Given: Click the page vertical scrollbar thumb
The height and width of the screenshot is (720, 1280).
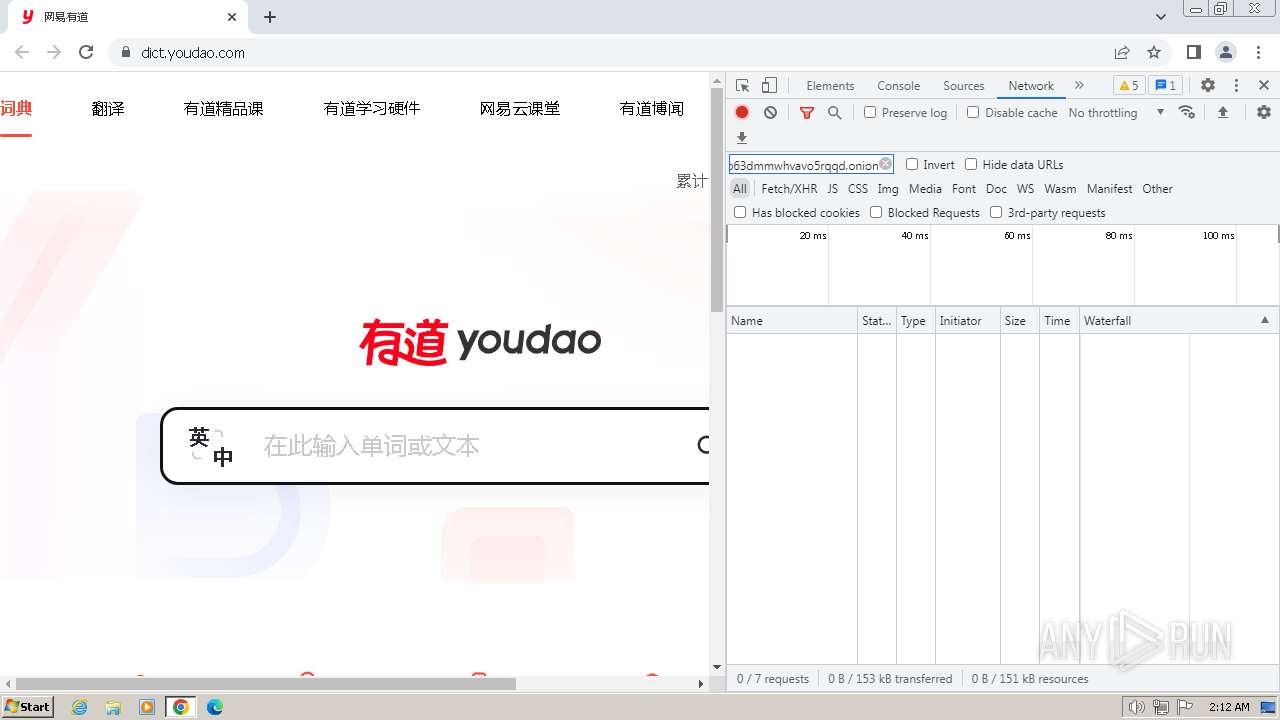Looking at the screenshot, I should point(716,200).
